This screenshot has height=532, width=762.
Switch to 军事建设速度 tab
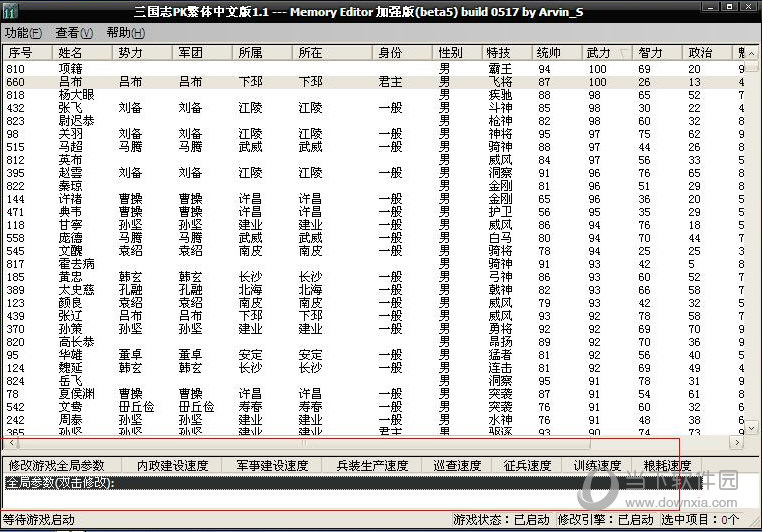click(272, 465)
